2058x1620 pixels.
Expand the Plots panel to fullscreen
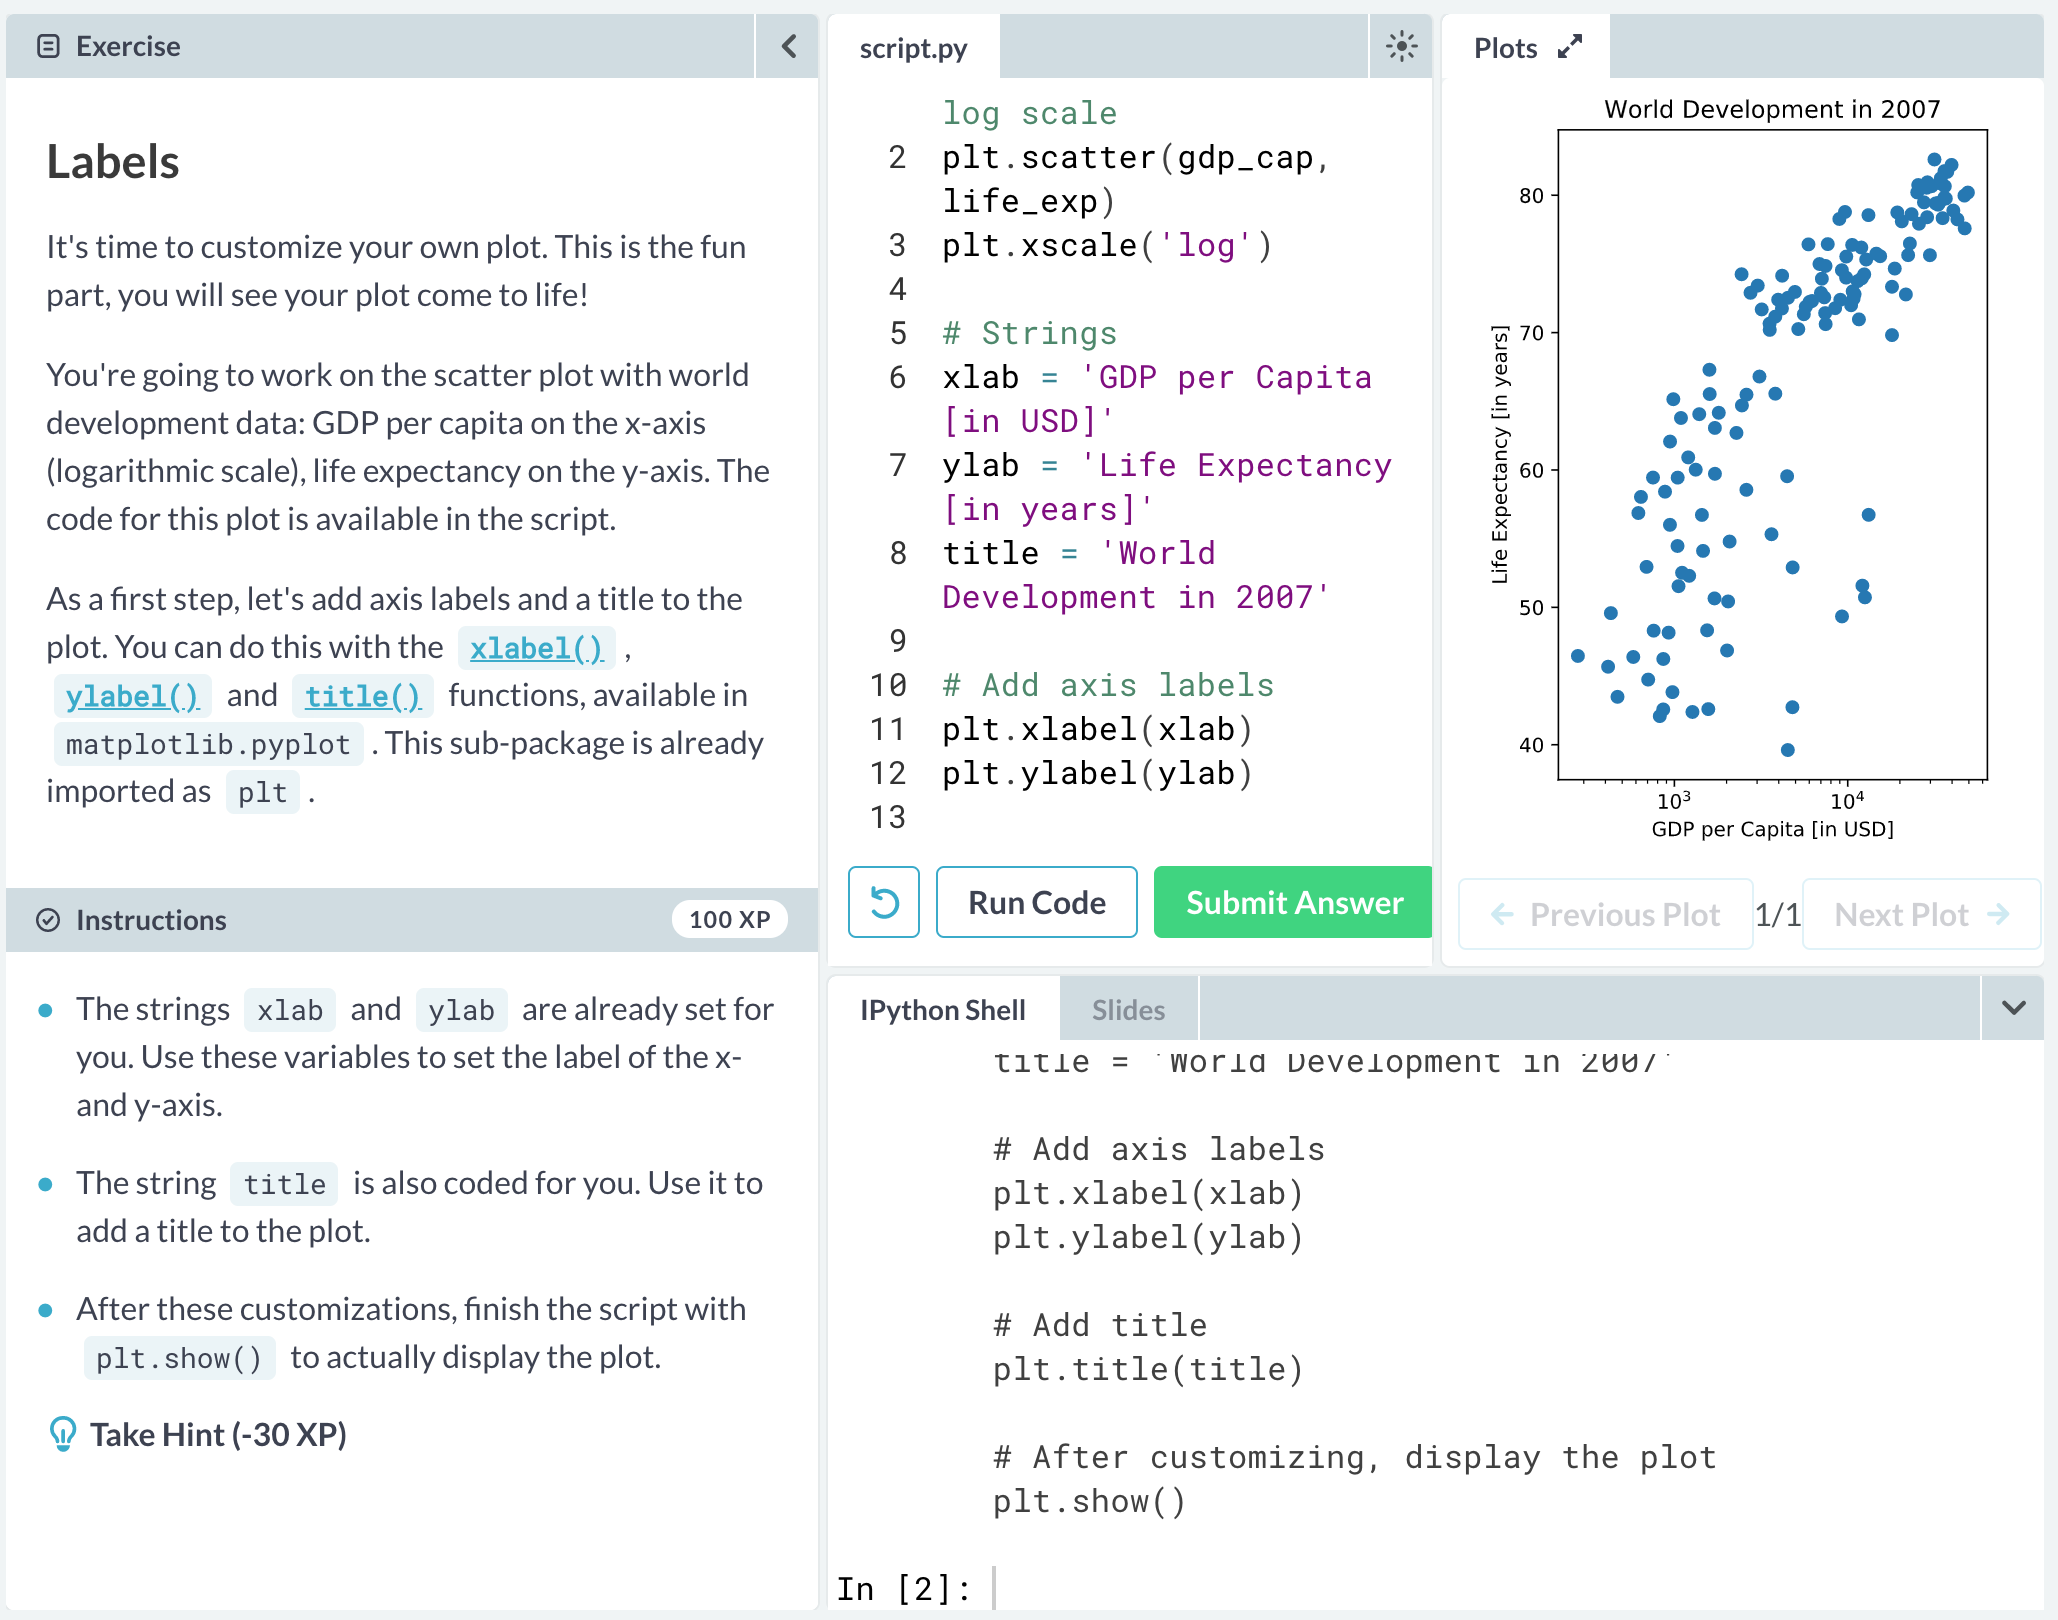click(x=1570, y=47)
